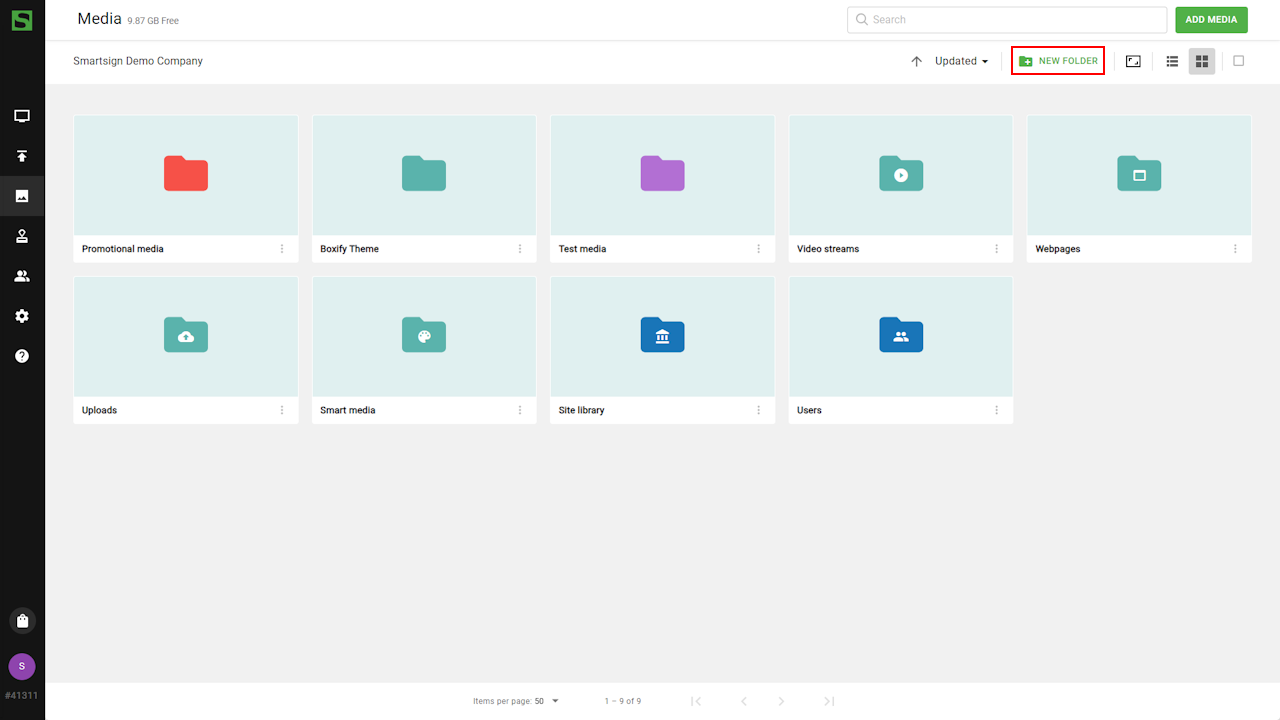
Task: Open the Site library folder thumbnail
Action: 662,336
